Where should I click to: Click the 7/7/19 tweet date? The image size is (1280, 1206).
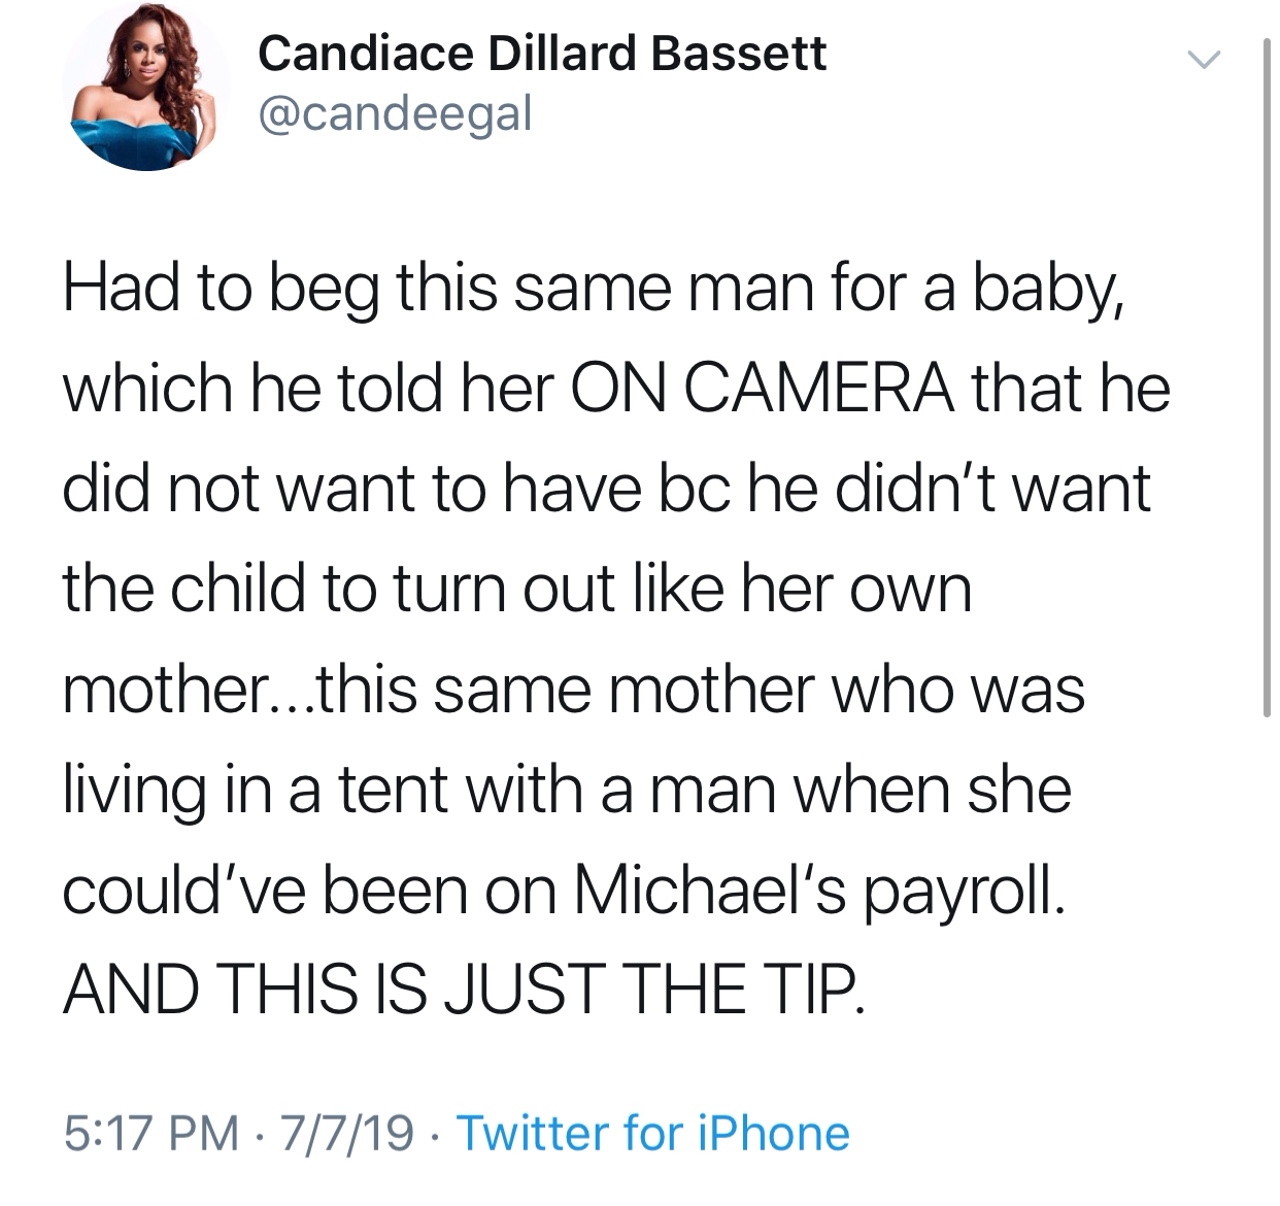348,1134
